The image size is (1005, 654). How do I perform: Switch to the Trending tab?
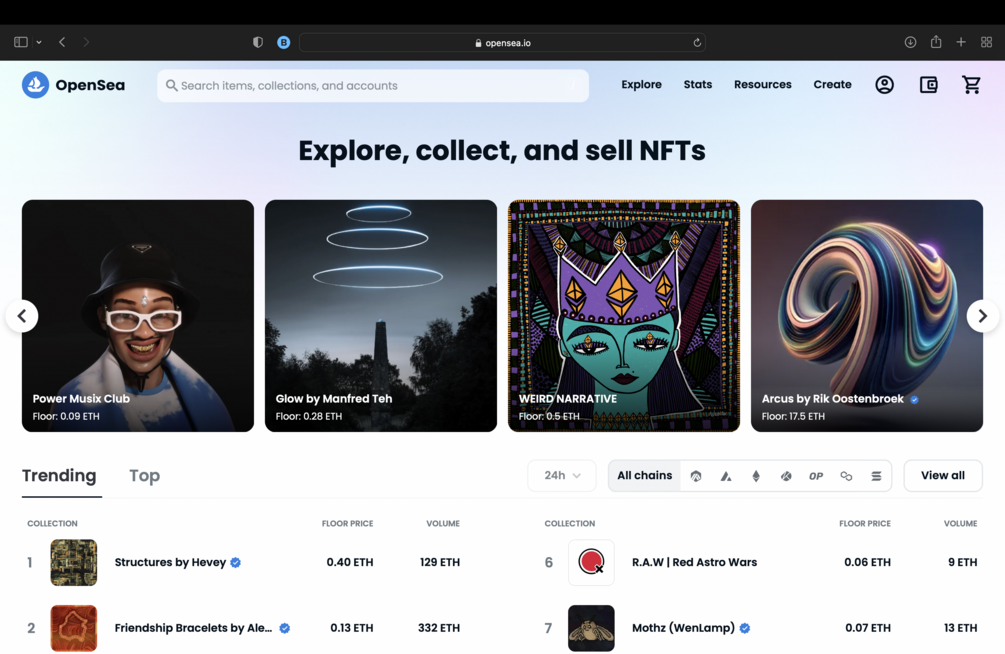[x=59, y=476]
